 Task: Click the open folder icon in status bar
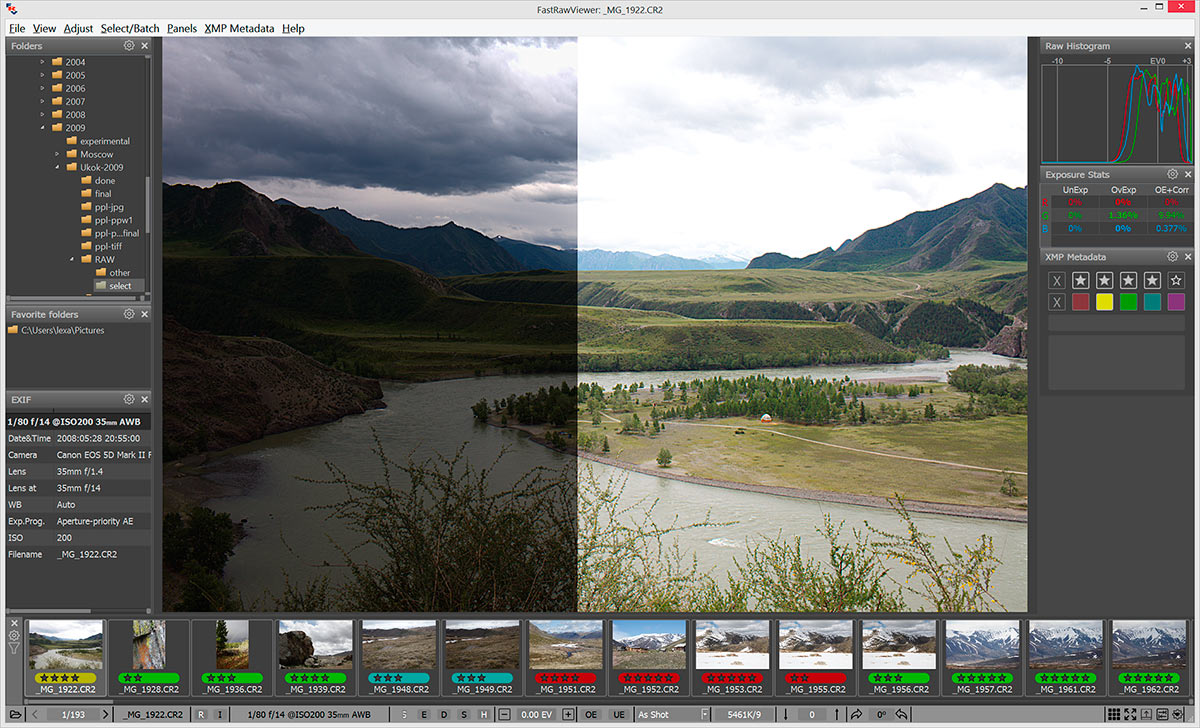coord(12,714)
